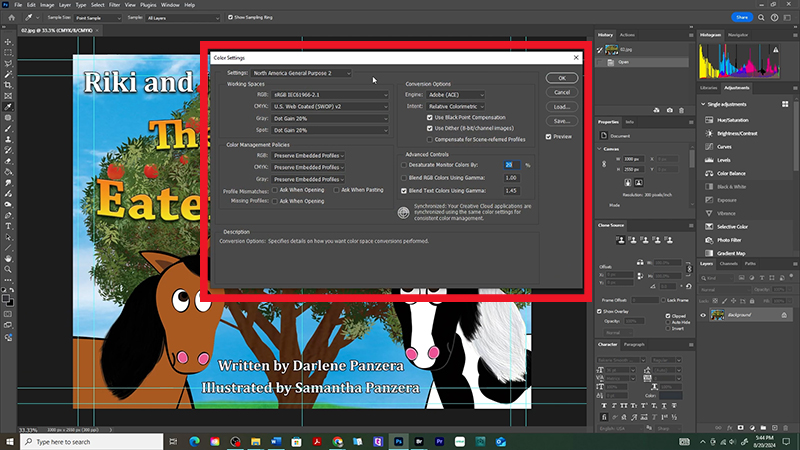Open RGB color management policy dropdown
800x450 pixels.
click(x=308, y=156)
